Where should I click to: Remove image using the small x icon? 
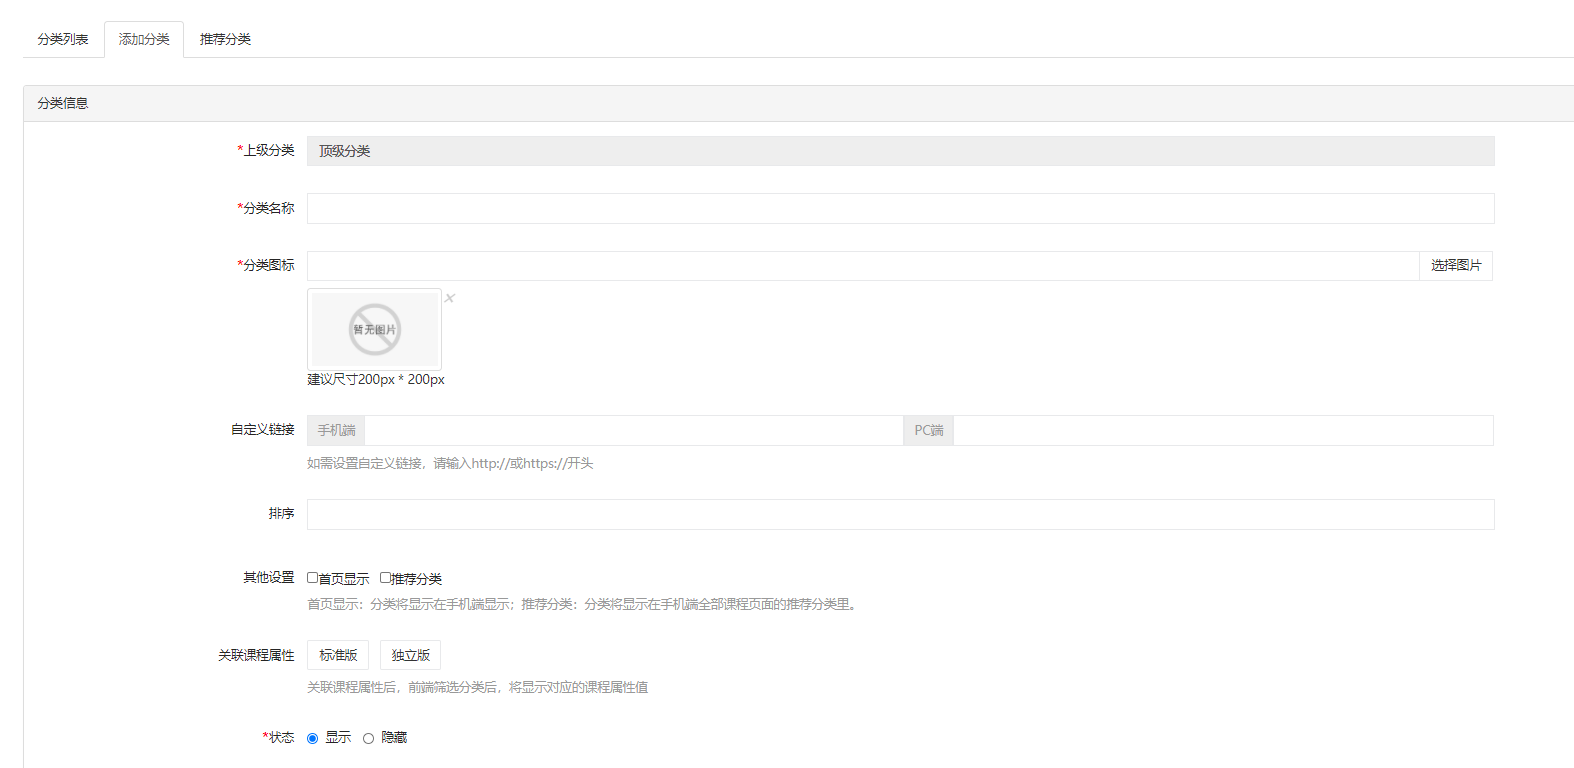(450, 298)
